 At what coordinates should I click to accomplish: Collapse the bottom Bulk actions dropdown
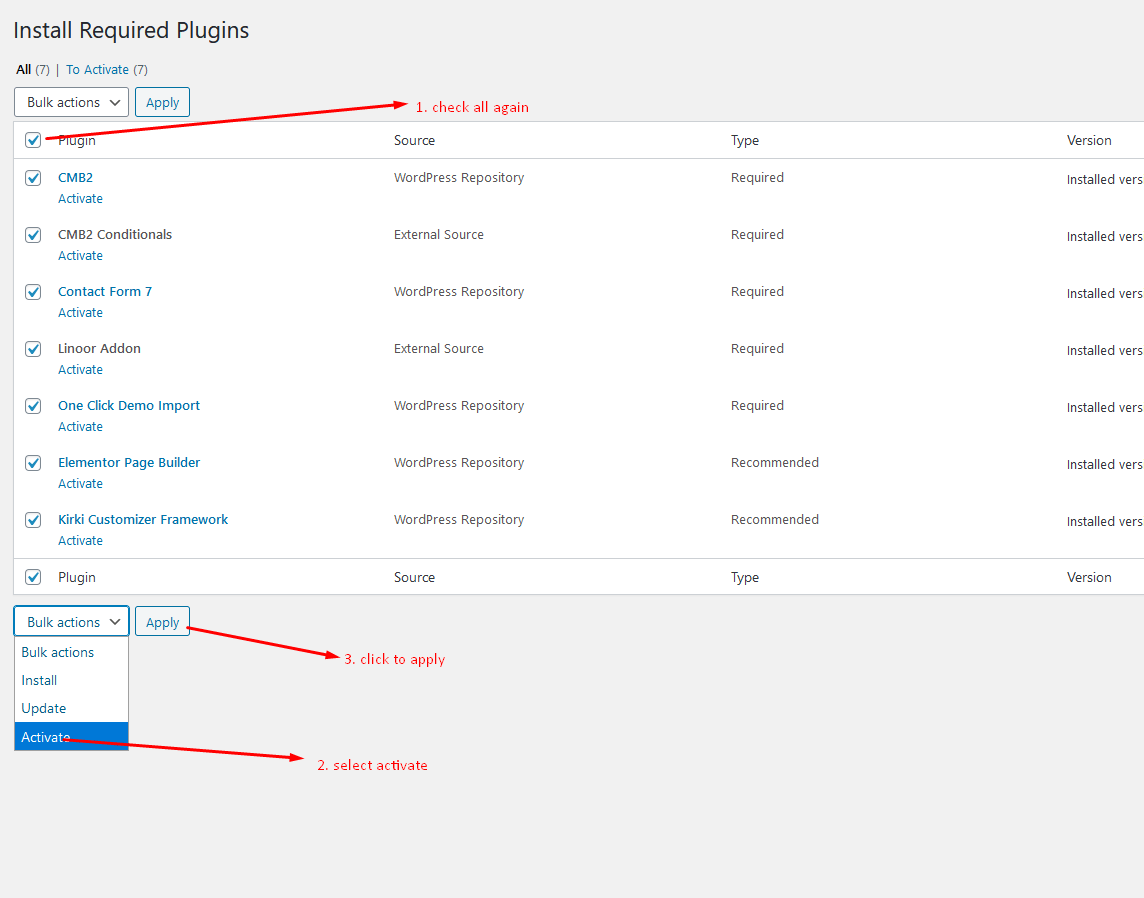click(x=71, y=622)
